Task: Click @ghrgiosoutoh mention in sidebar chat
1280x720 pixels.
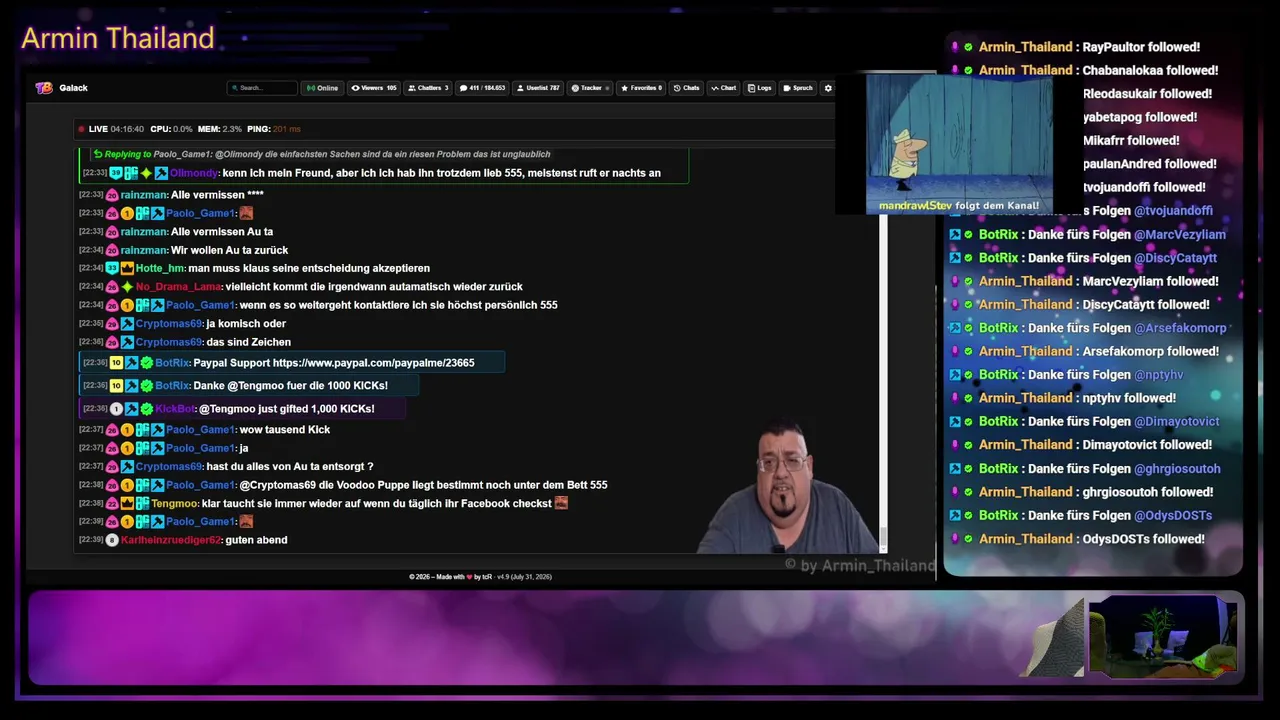Action: point(1177,469)
